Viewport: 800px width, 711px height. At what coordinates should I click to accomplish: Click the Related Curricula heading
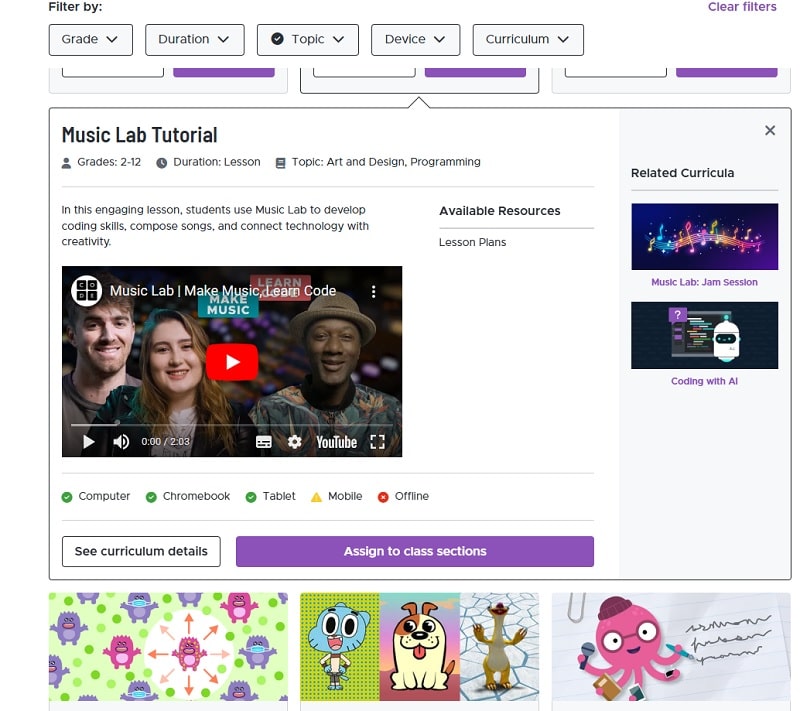point(682,173)
